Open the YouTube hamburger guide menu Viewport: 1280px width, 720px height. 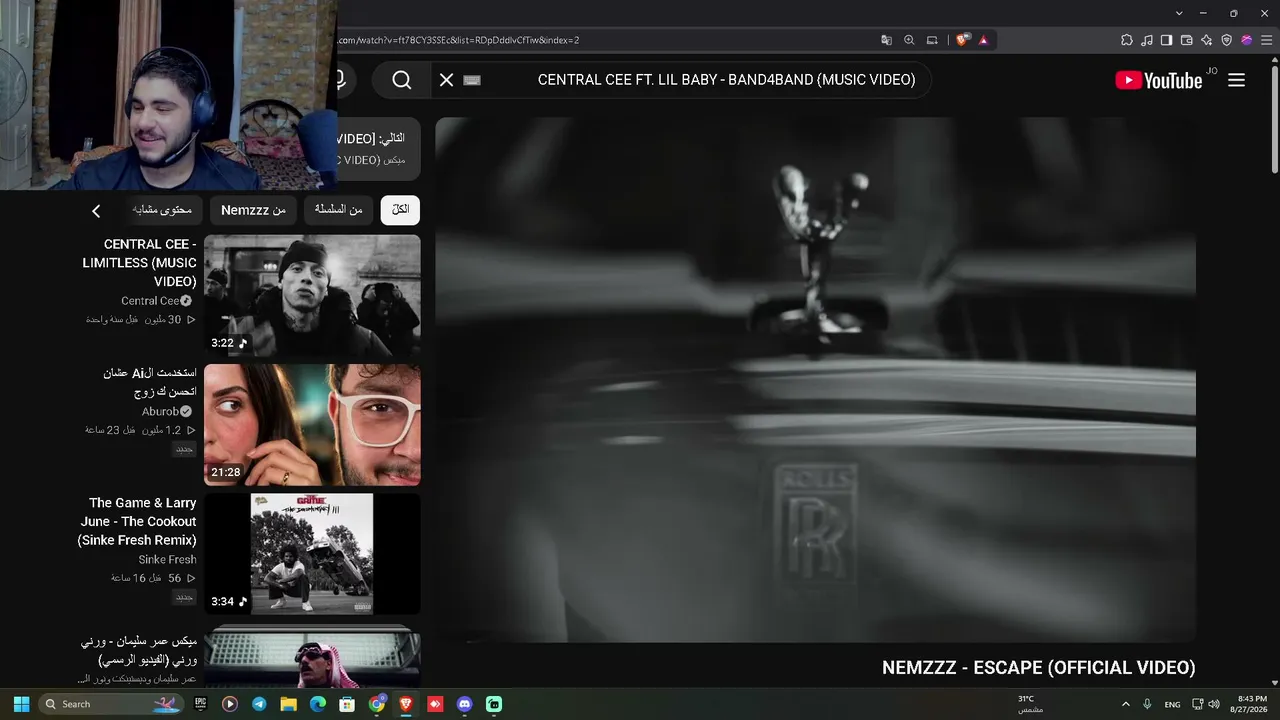coord(1236,80)
